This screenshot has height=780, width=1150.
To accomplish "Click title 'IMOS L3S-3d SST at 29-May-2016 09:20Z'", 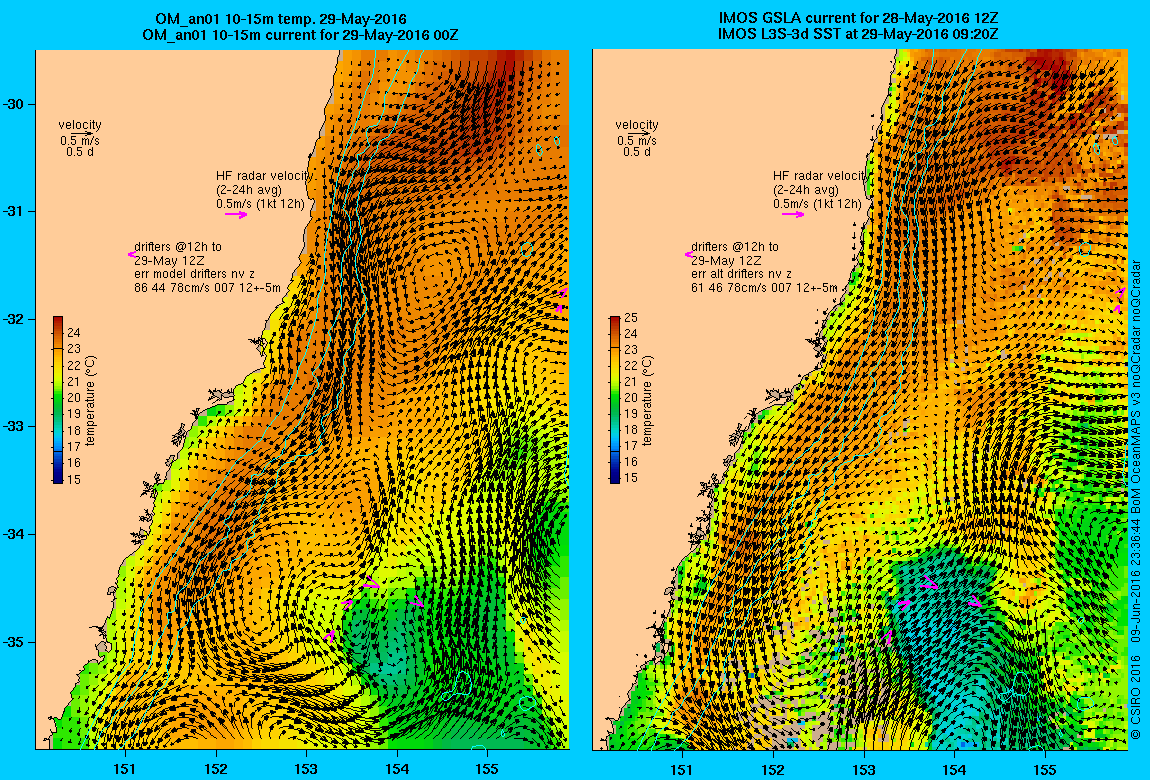I will (x=858, y=34).
